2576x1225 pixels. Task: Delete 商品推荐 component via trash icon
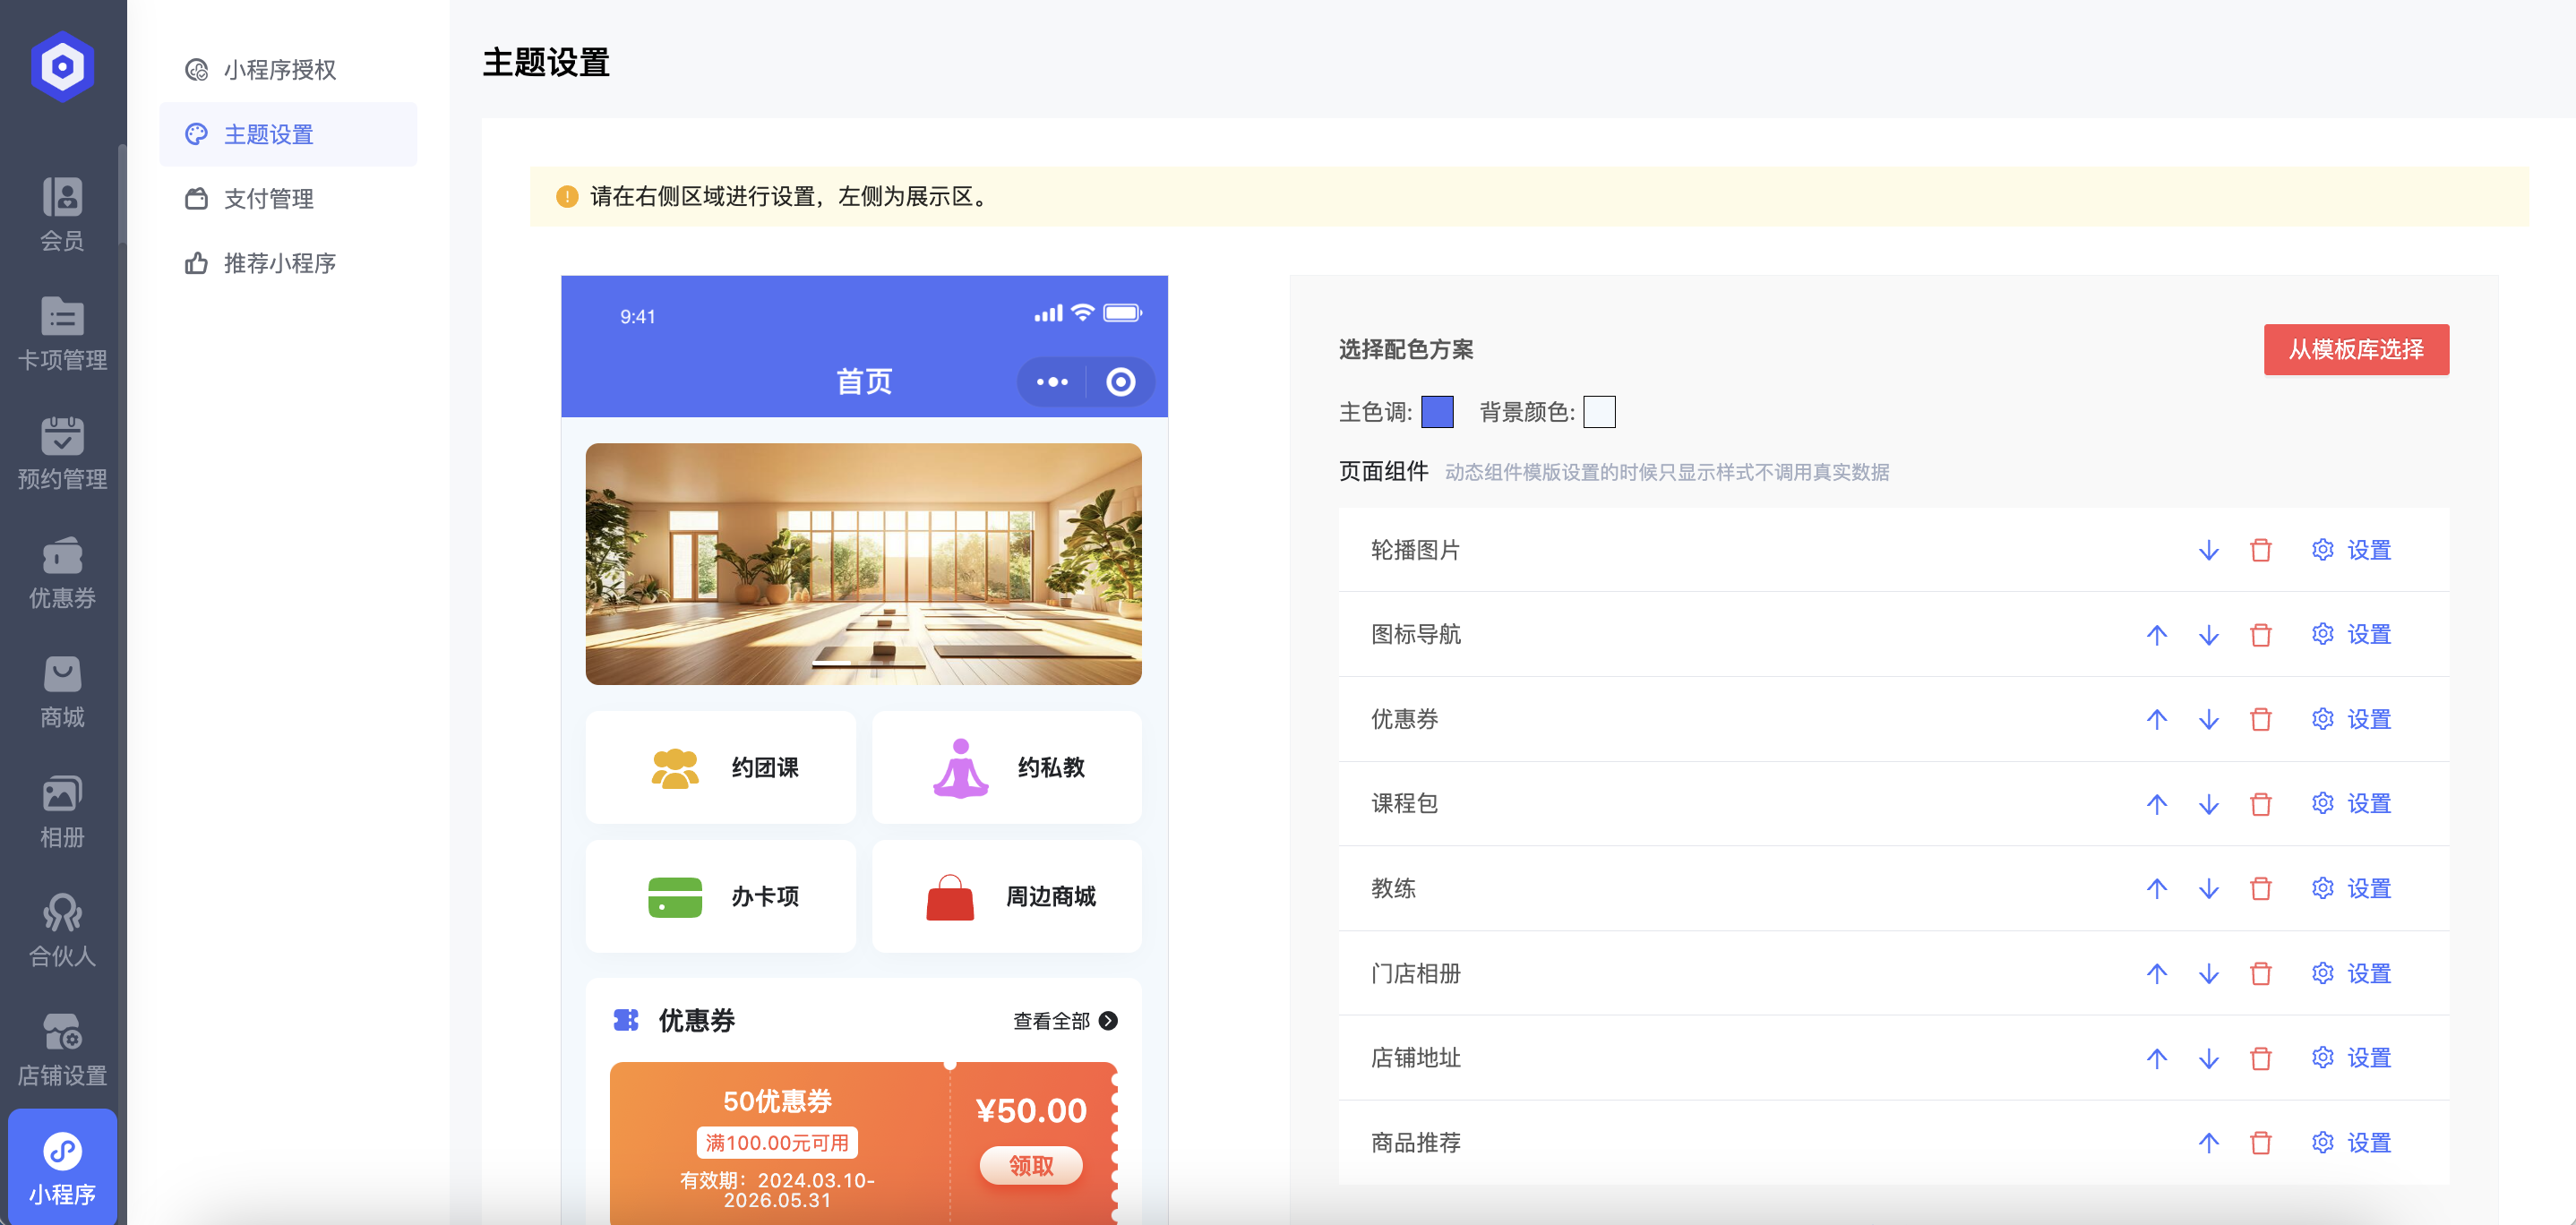pyautogui.click(x=2260, y=1142)
